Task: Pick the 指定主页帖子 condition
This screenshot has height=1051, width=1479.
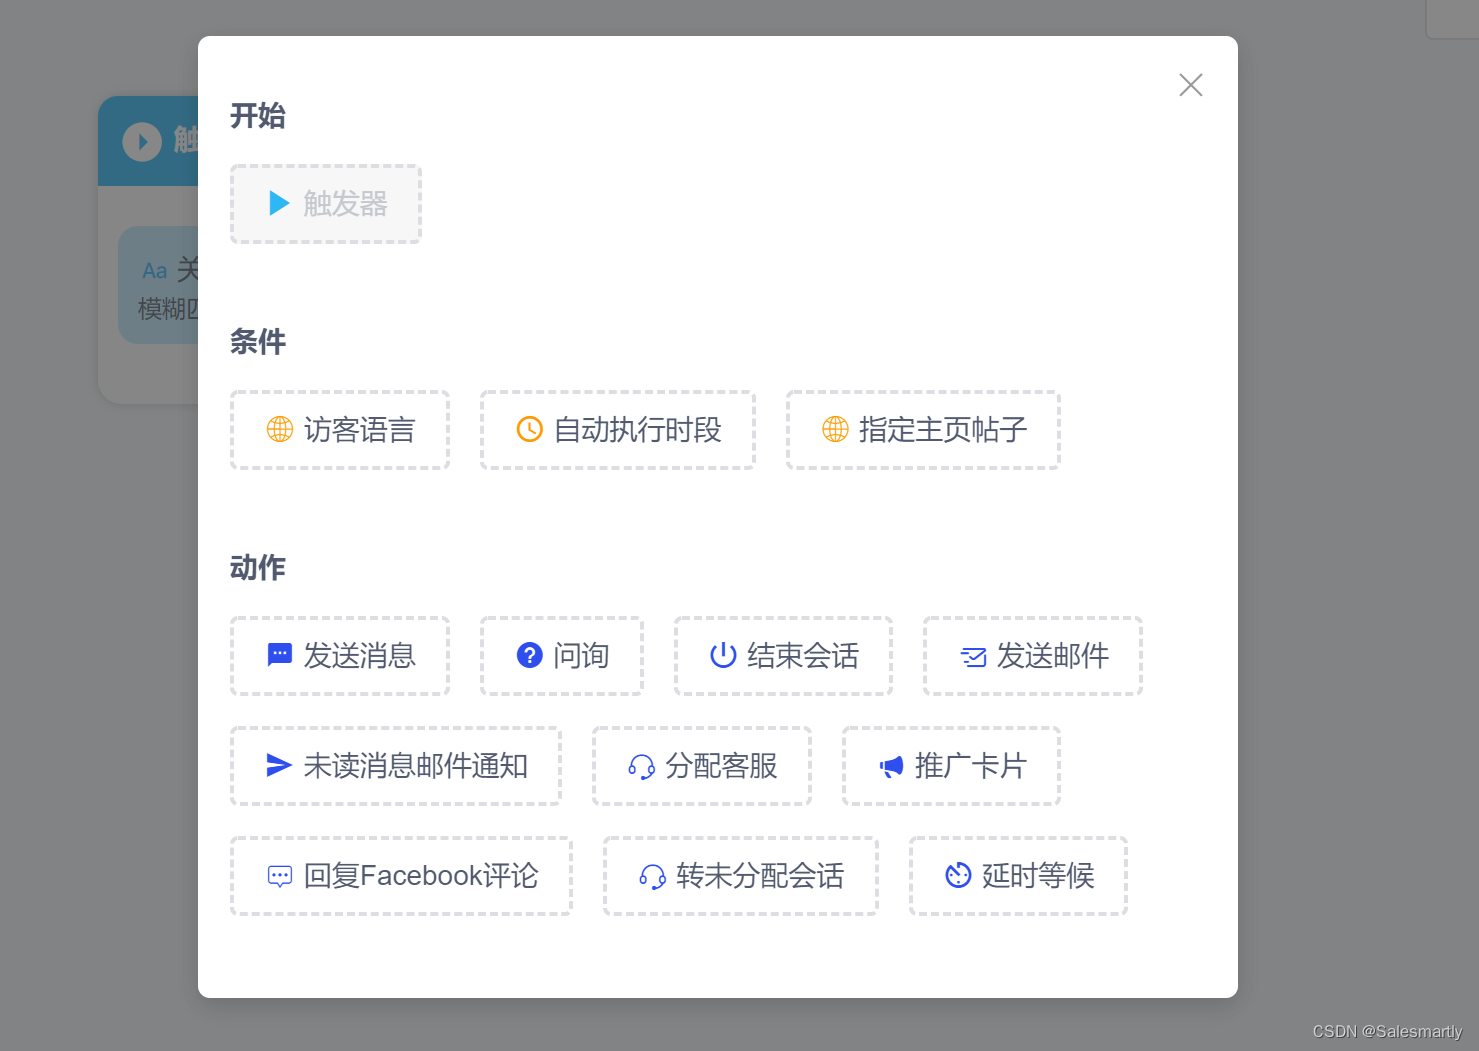Action: point(942,430)
